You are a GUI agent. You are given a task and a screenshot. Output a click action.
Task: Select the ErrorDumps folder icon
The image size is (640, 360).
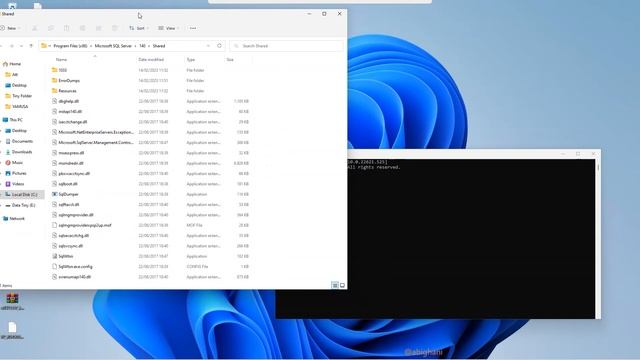click(55, 80)
